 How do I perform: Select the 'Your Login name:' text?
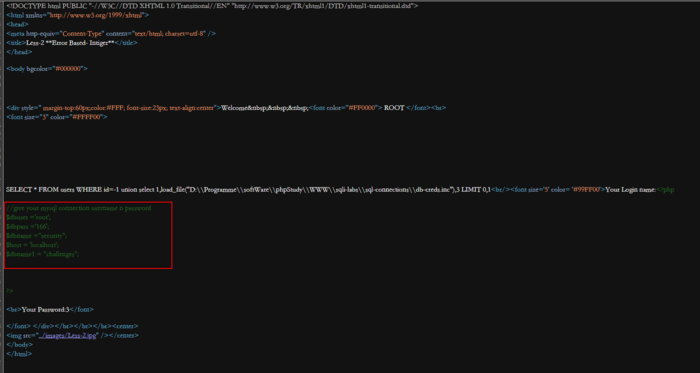point(630,190)
